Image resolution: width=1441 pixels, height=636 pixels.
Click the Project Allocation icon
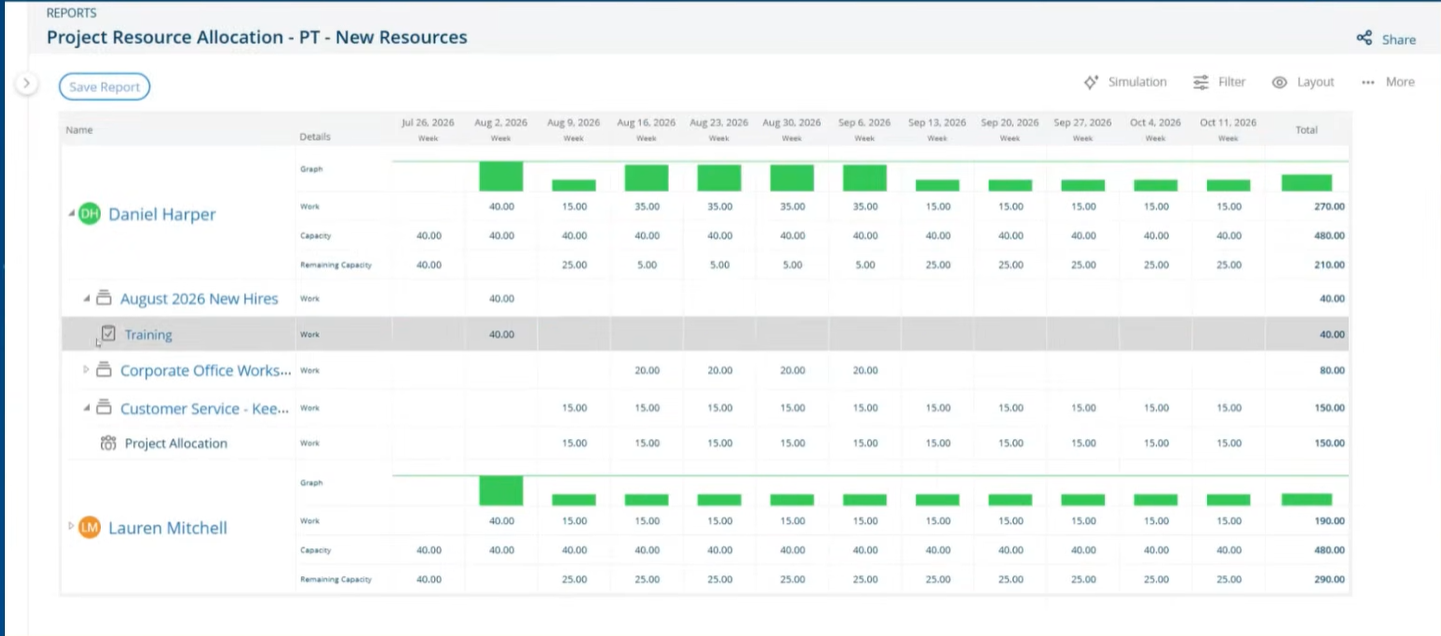coord(108,443)
